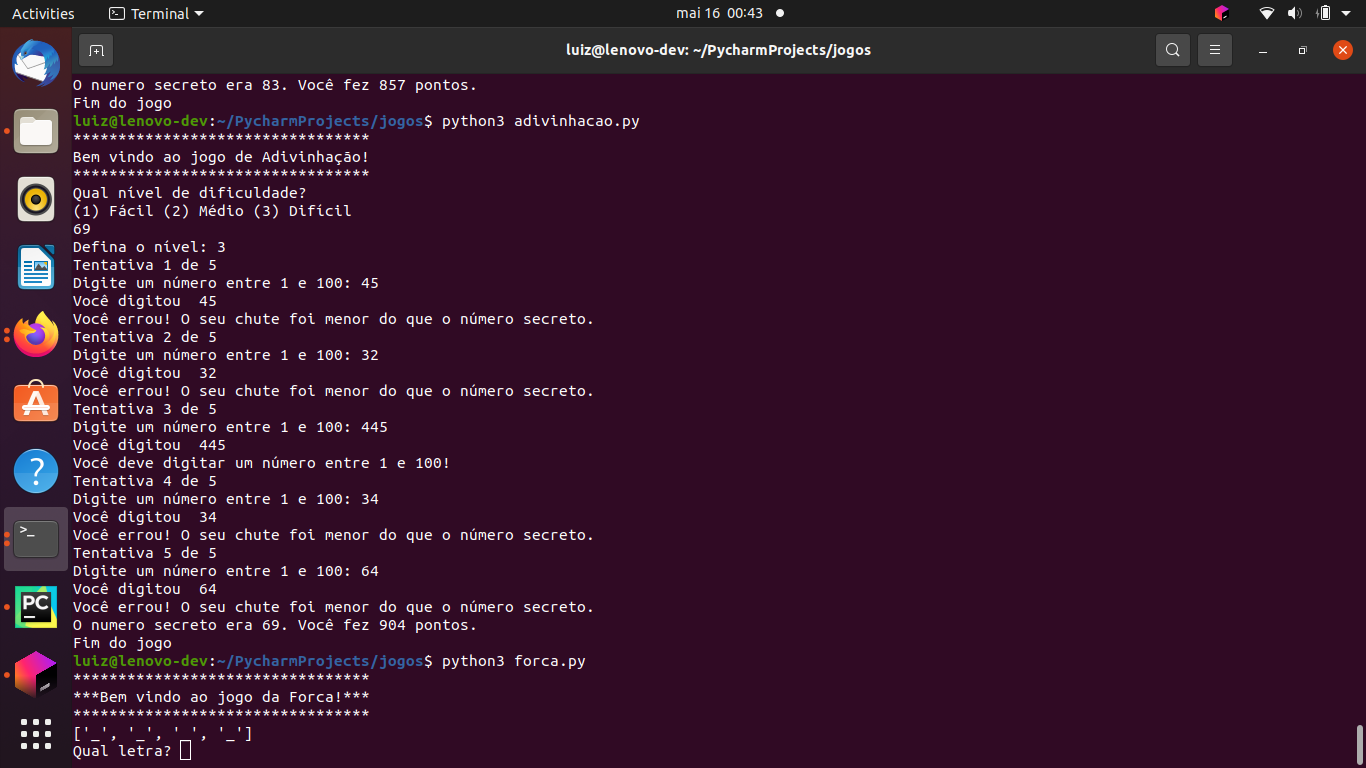Click the 'Qual letra?' input cursor
Viewport: 1366px width, 768px height.
tap(185, 750)
